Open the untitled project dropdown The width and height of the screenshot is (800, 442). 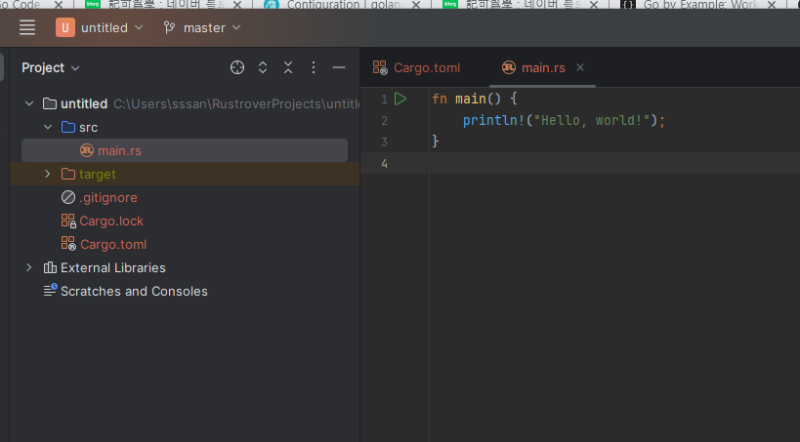point(100,28)
